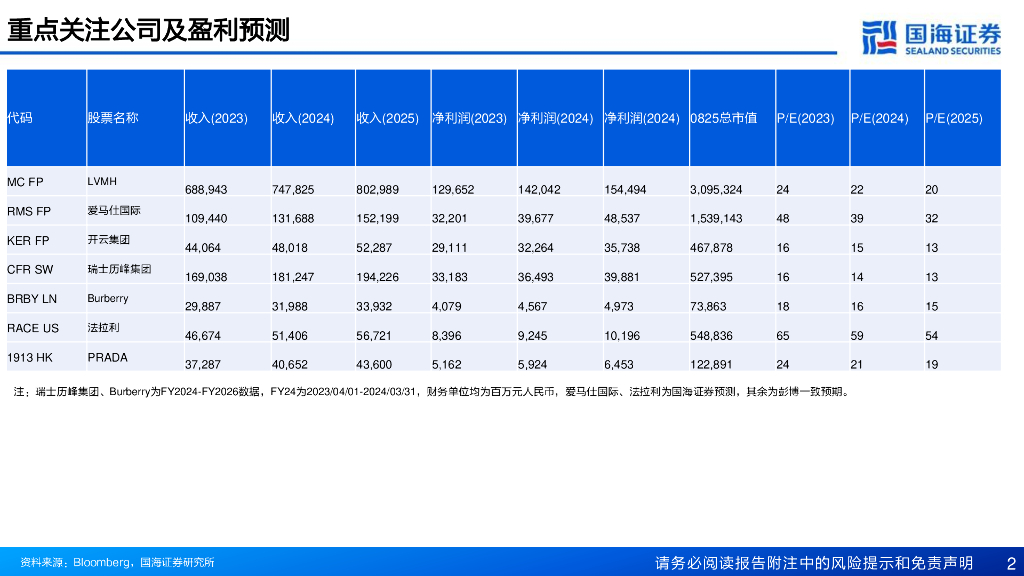1024x576 pixels.
Task: Click the disclaimer text 请务必阅读报告附注
Action: 814,563
